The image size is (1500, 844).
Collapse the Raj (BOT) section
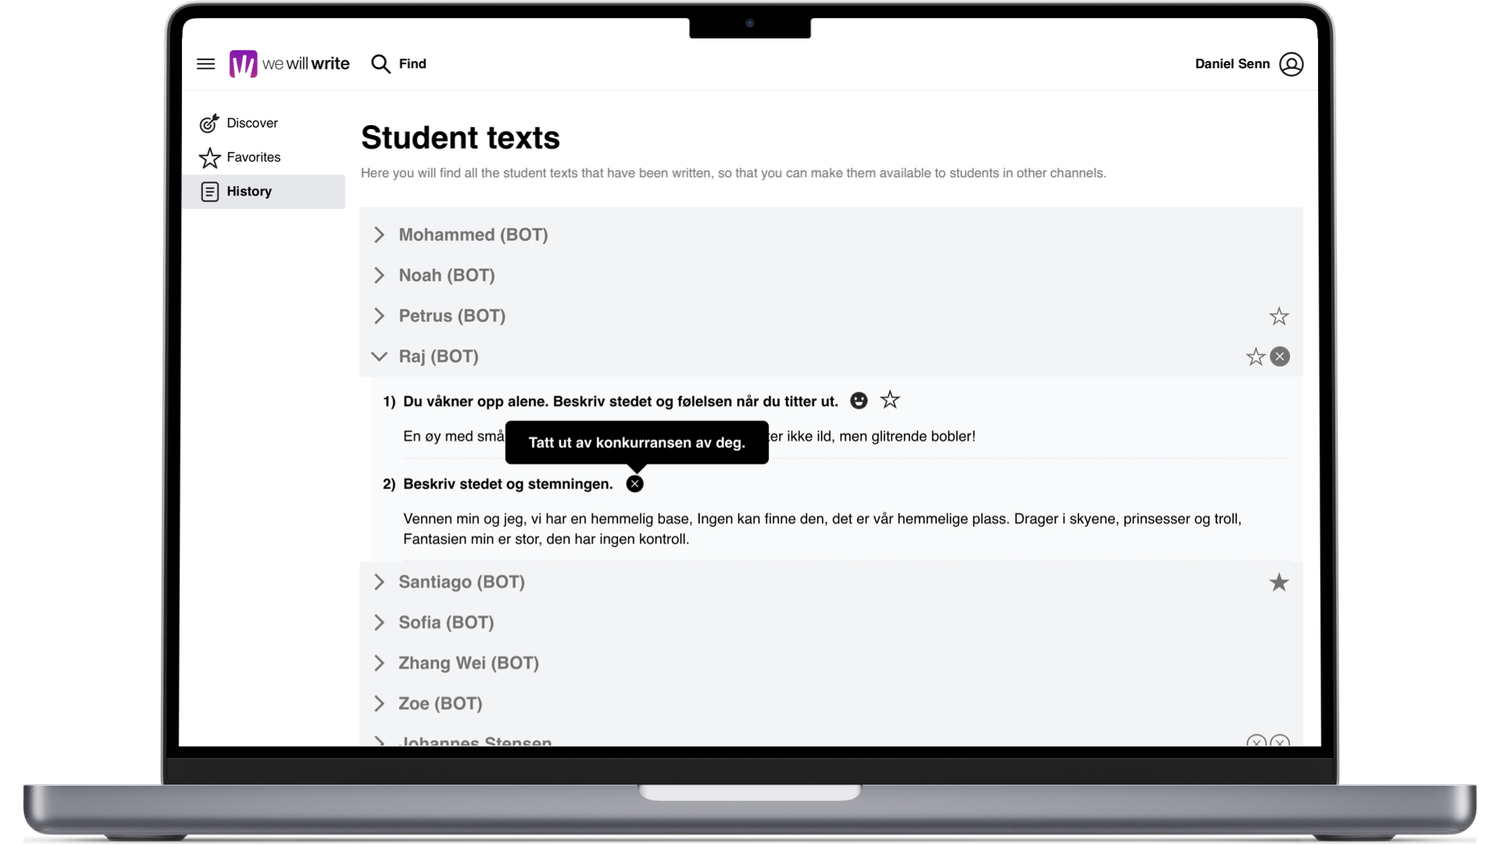pos(379,356)
